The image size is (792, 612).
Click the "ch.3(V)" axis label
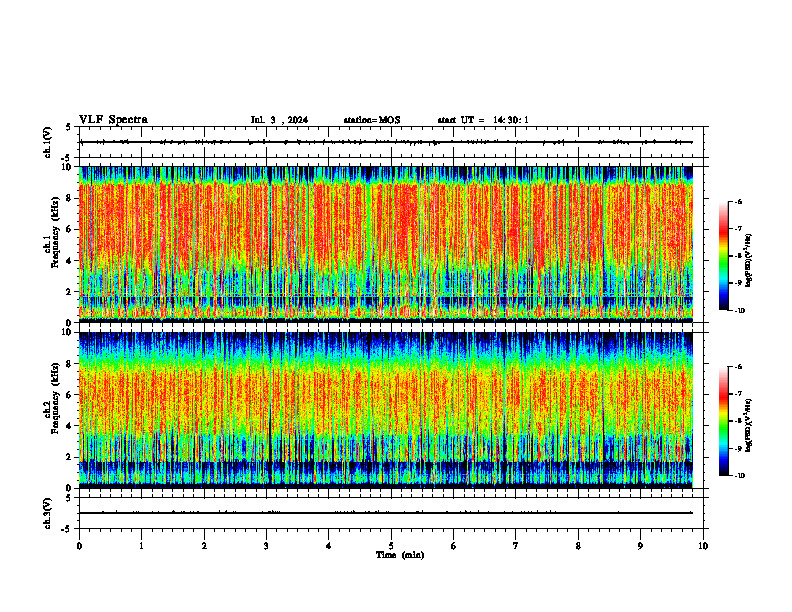click(47, 513)
